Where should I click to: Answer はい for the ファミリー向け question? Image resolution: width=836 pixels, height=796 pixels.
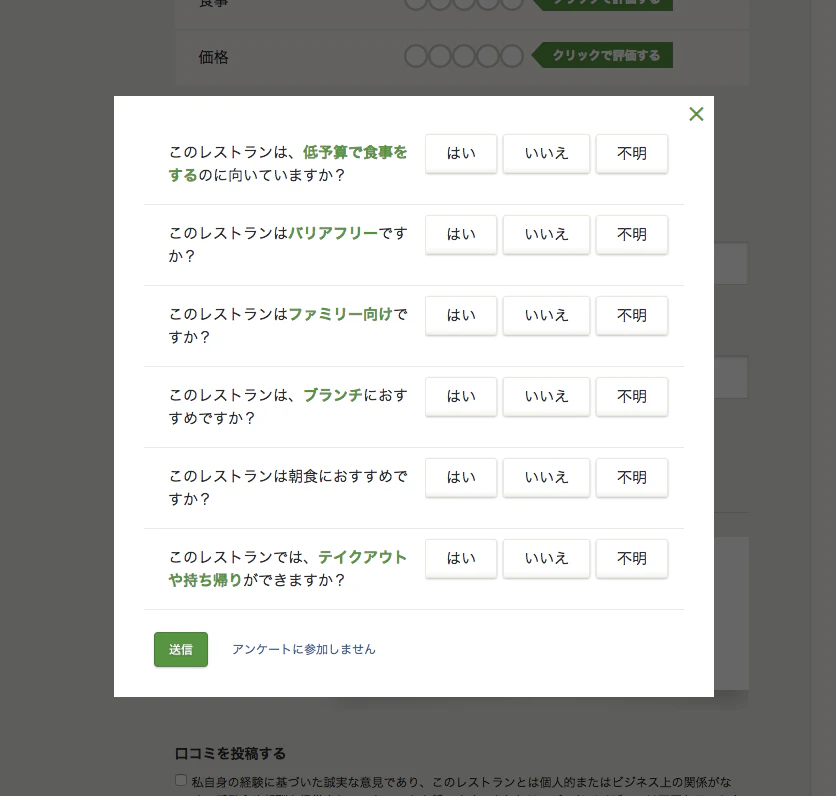pos(461,316)
